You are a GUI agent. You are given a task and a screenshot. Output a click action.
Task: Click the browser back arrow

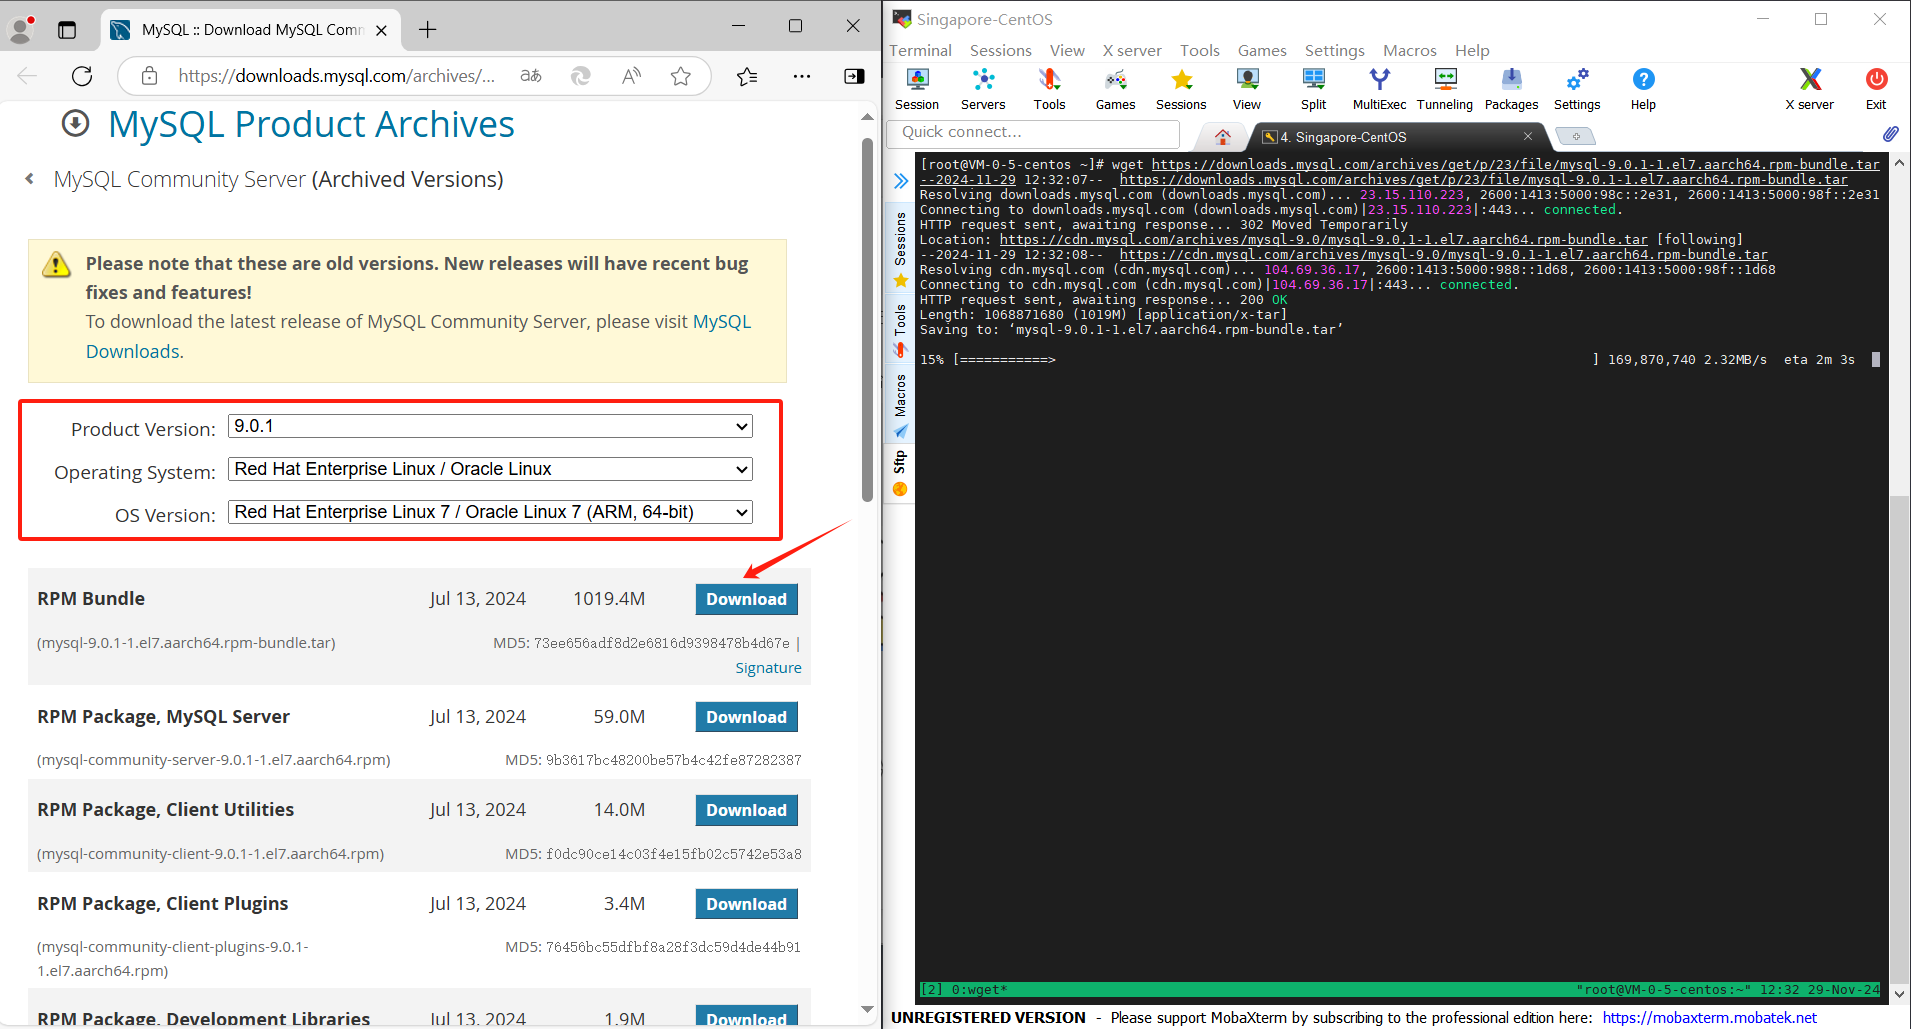coord(28,76)
